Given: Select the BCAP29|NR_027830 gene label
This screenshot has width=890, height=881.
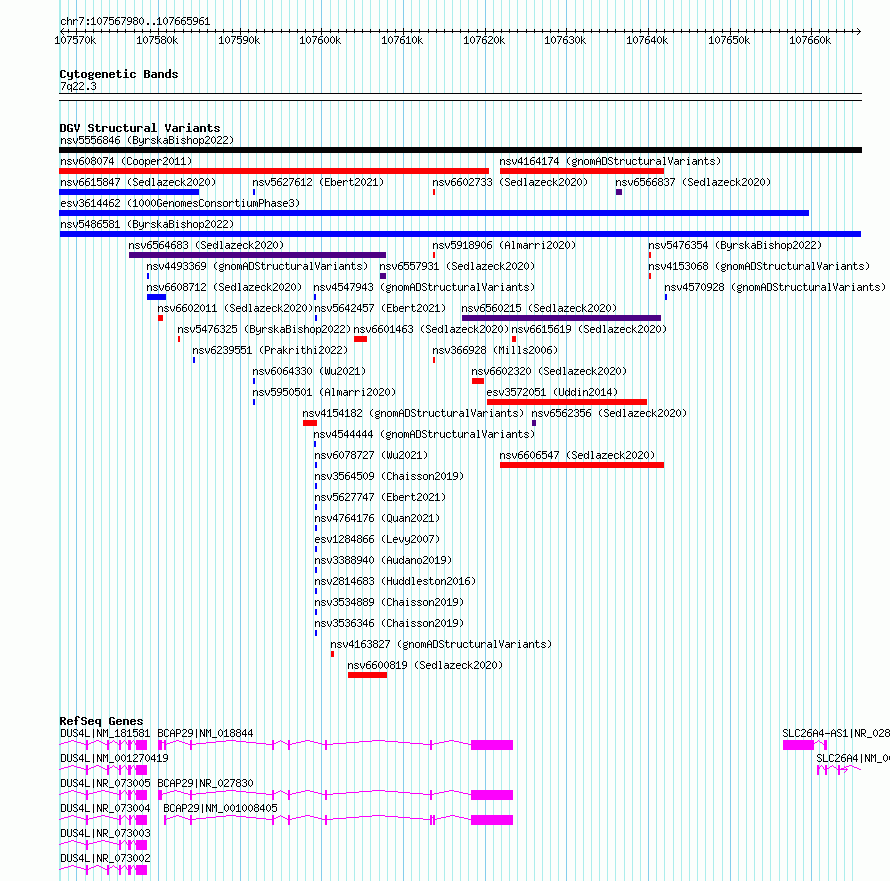Looking at the screenshot, I should (x=205, y=783).
